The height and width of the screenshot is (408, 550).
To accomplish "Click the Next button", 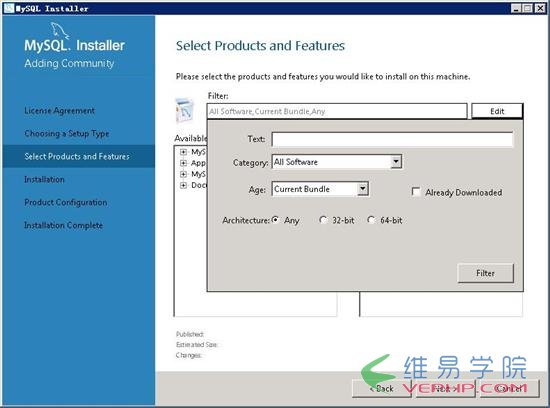I will (x=445, y=388).
